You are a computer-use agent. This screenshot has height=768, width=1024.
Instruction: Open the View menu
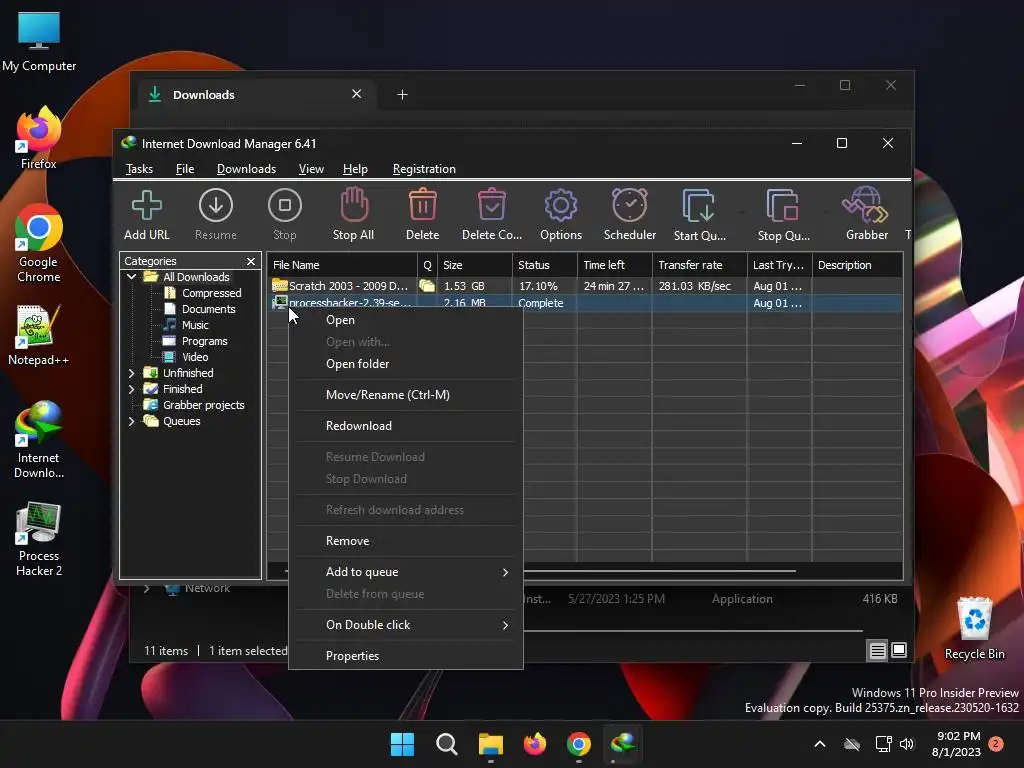311,169
